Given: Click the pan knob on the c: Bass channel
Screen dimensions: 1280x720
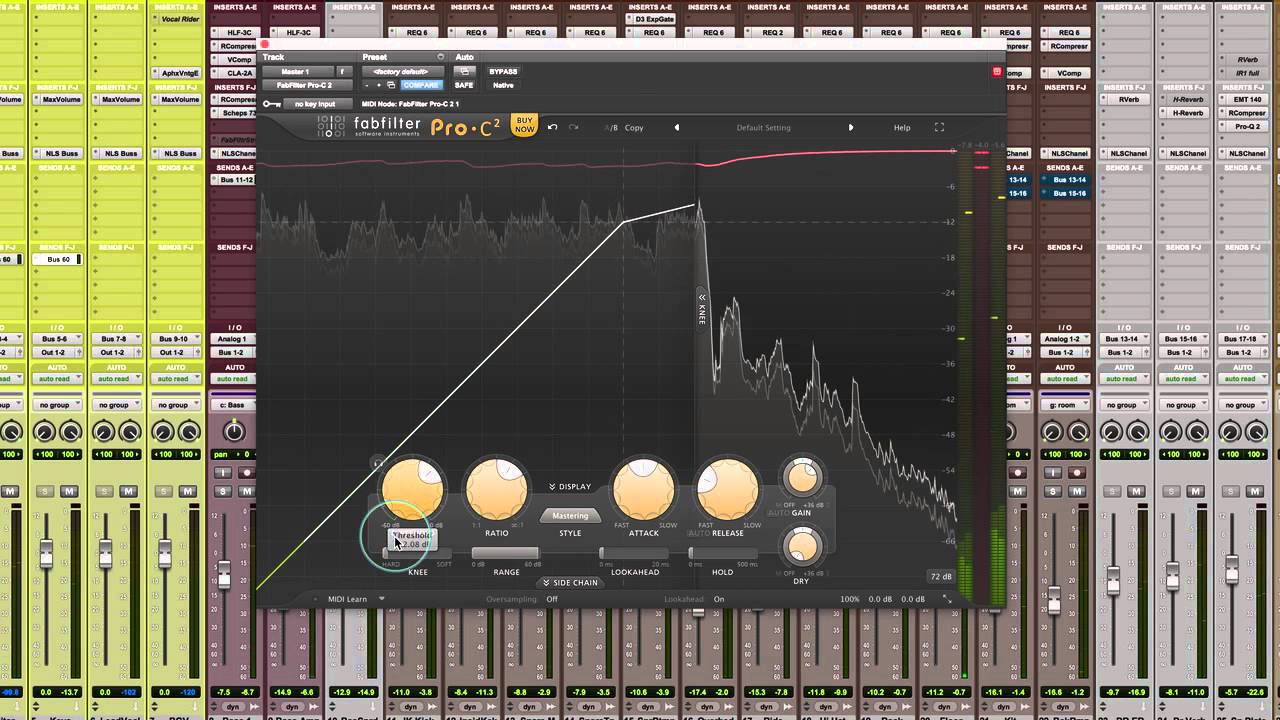Looking at the screenshot, I should [233, 431].
